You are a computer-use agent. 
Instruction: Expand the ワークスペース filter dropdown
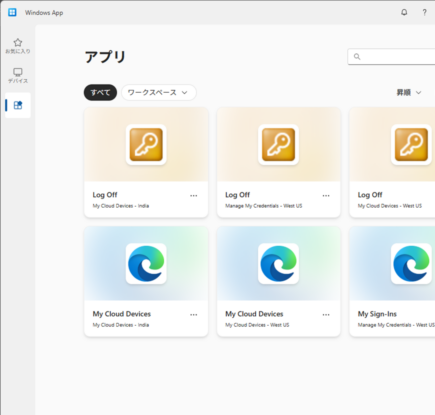159,92
